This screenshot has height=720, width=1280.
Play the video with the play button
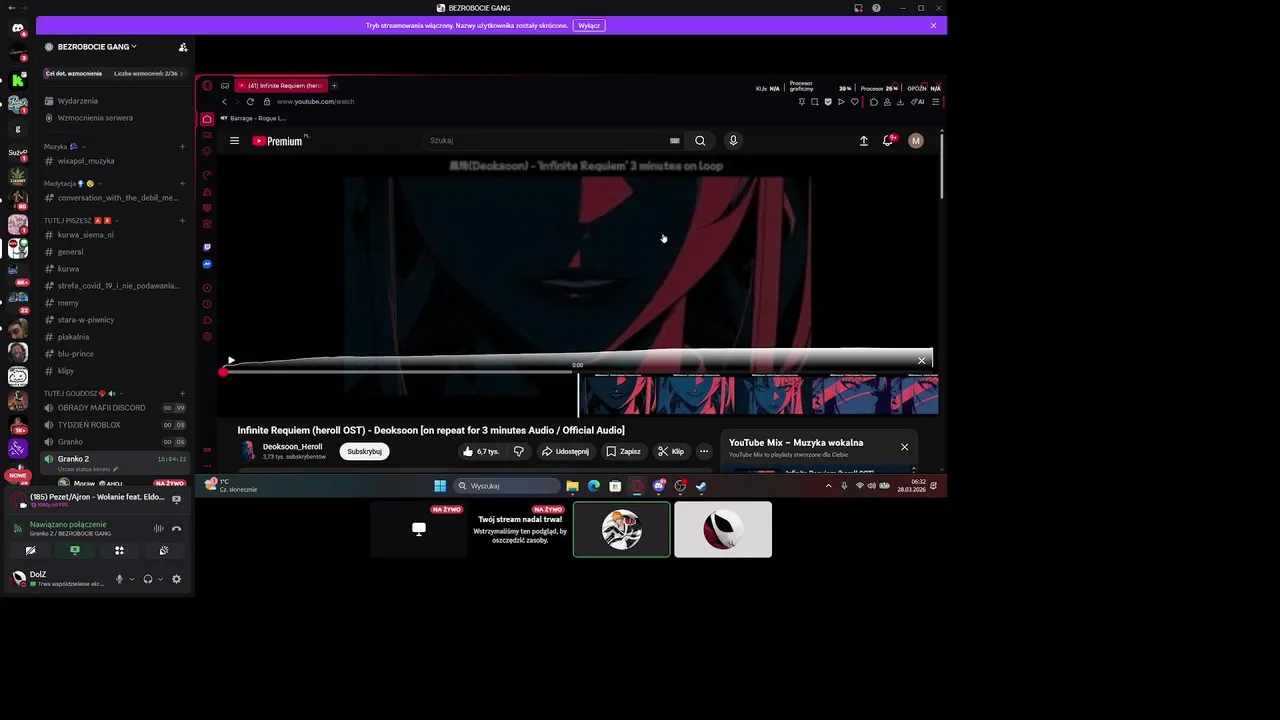(231, 361)
